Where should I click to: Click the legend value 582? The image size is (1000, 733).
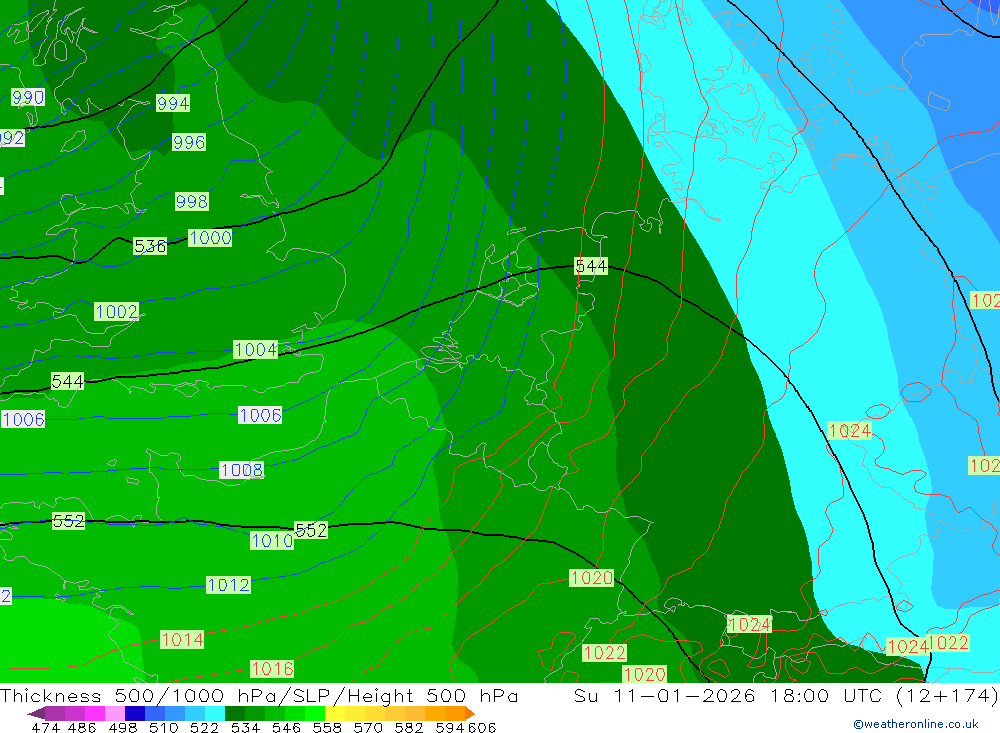(x=409, y=728)
